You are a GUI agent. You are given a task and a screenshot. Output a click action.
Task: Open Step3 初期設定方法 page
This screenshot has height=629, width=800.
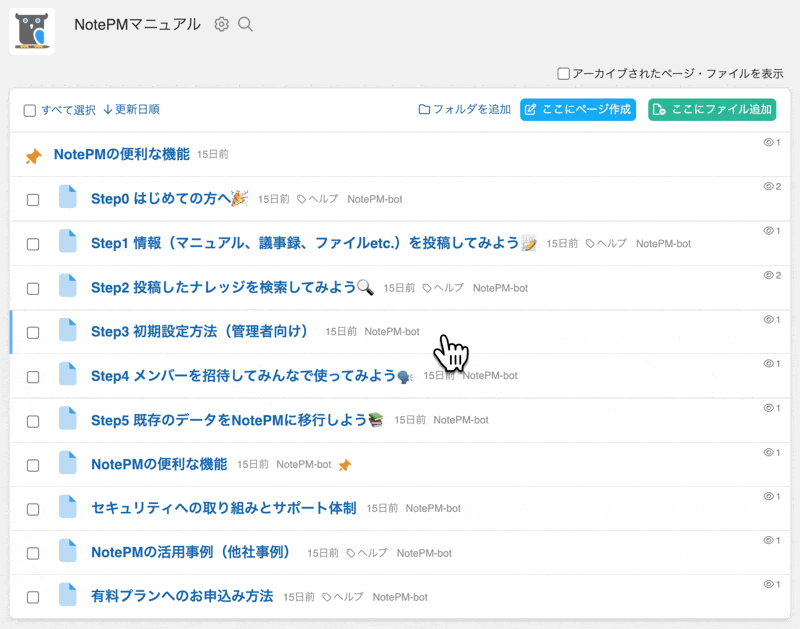(199, 332)
